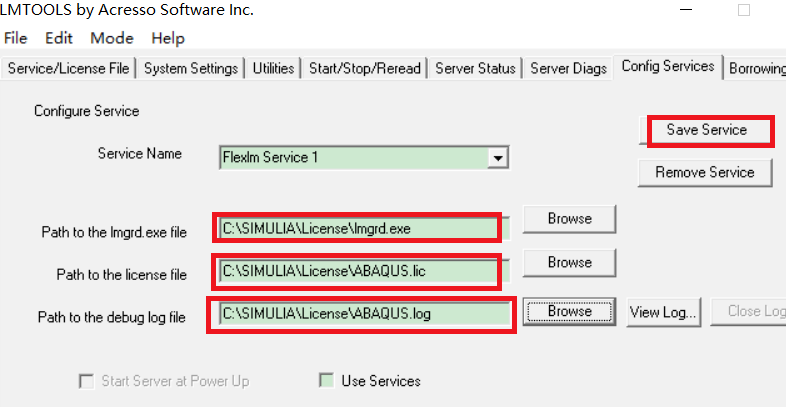Click the Save Service button
The width and height of the screenshot is (786, 407).
[x=707, y=131]
